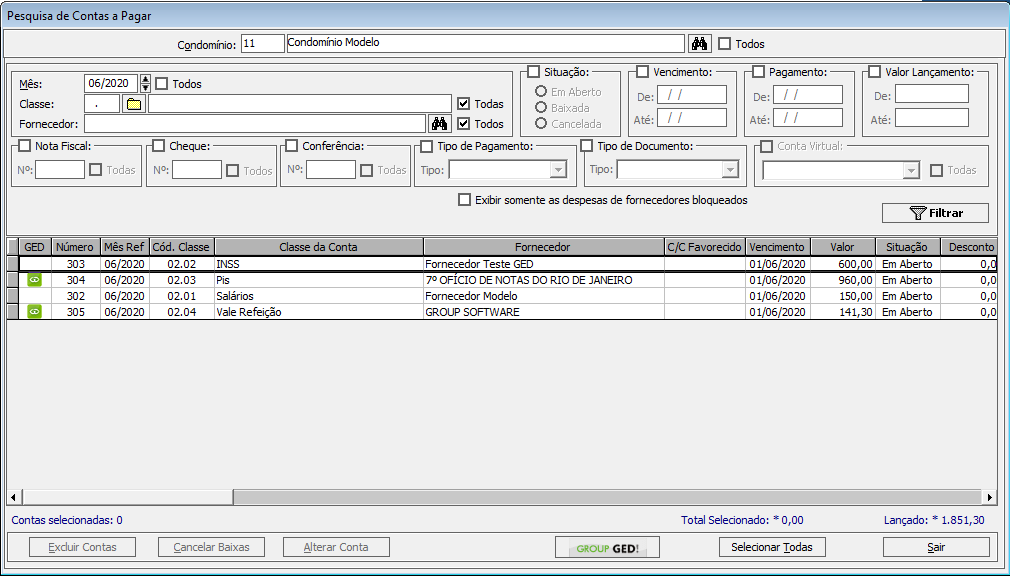The image size is (1010, 576).
Task: Select row with Fornecedor Teste GED
Action: 502,264
